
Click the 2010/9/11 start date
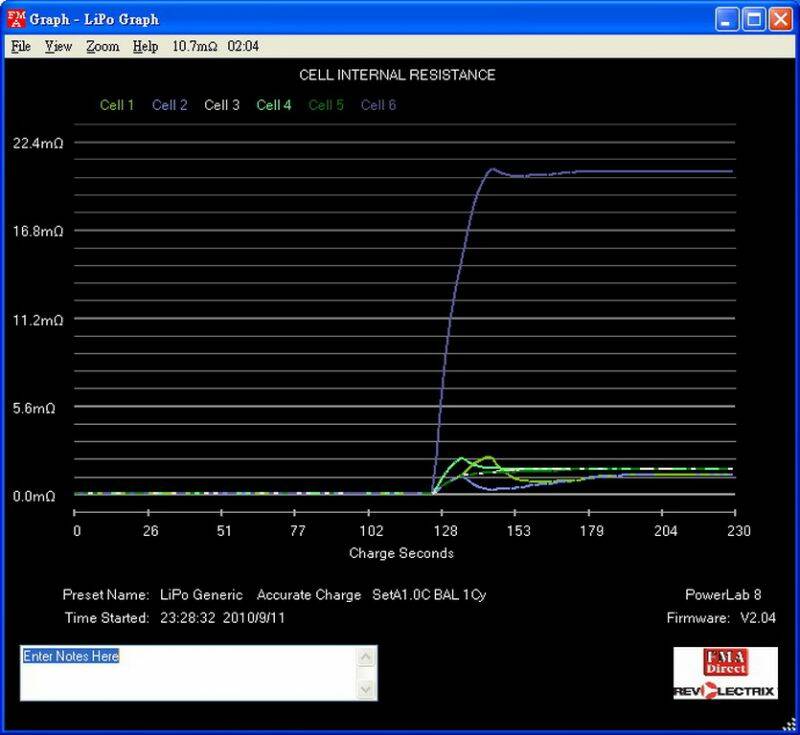point(254,618)
